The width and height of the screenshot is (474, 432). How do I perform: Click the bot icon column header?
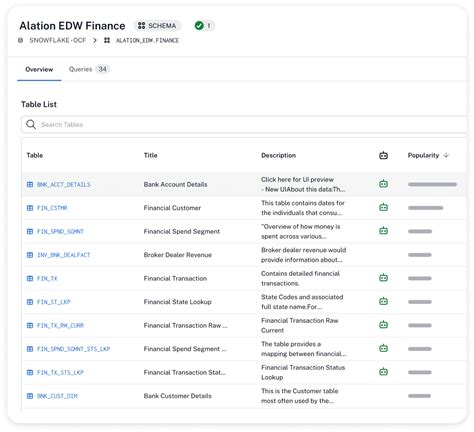(383, 155)
